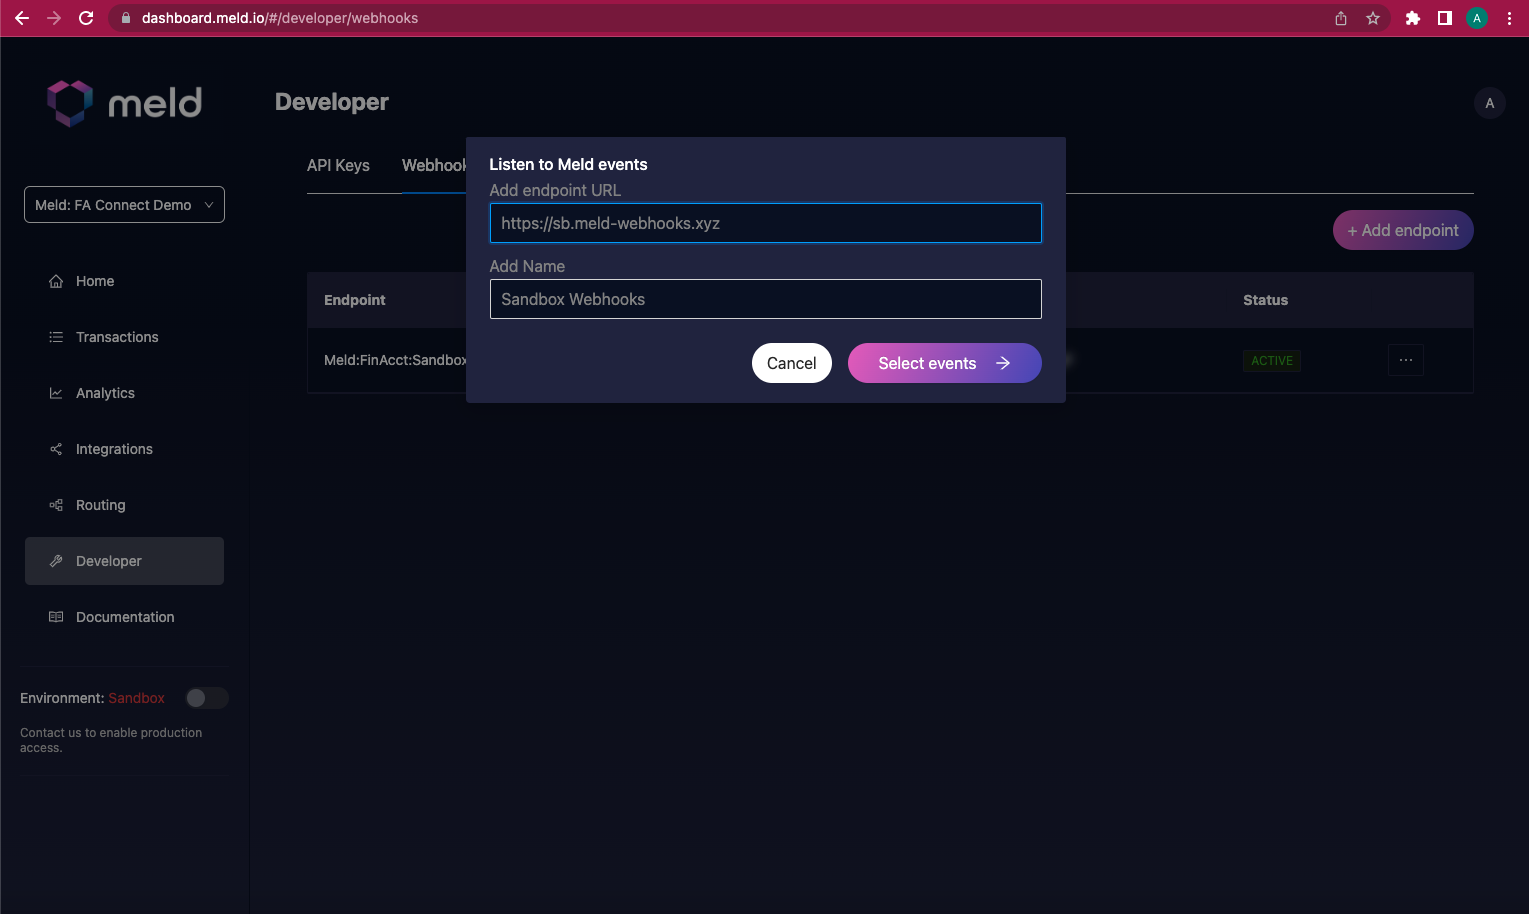
Task: Go to Home in sidebar
Action: coord(124,281)
